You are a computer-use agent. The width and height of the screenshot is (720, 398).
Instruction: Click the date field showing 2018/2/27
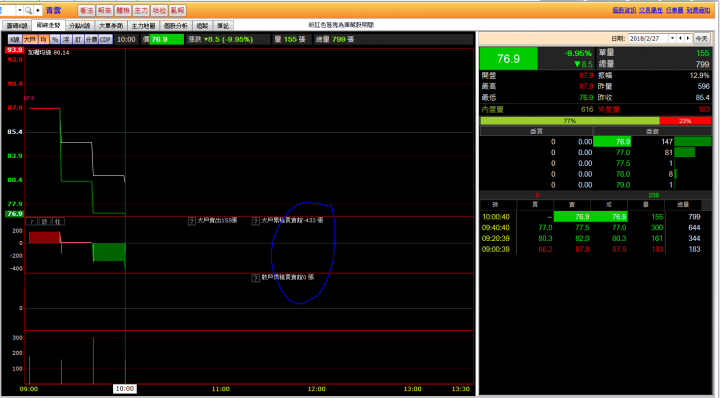tap(648, 39)
